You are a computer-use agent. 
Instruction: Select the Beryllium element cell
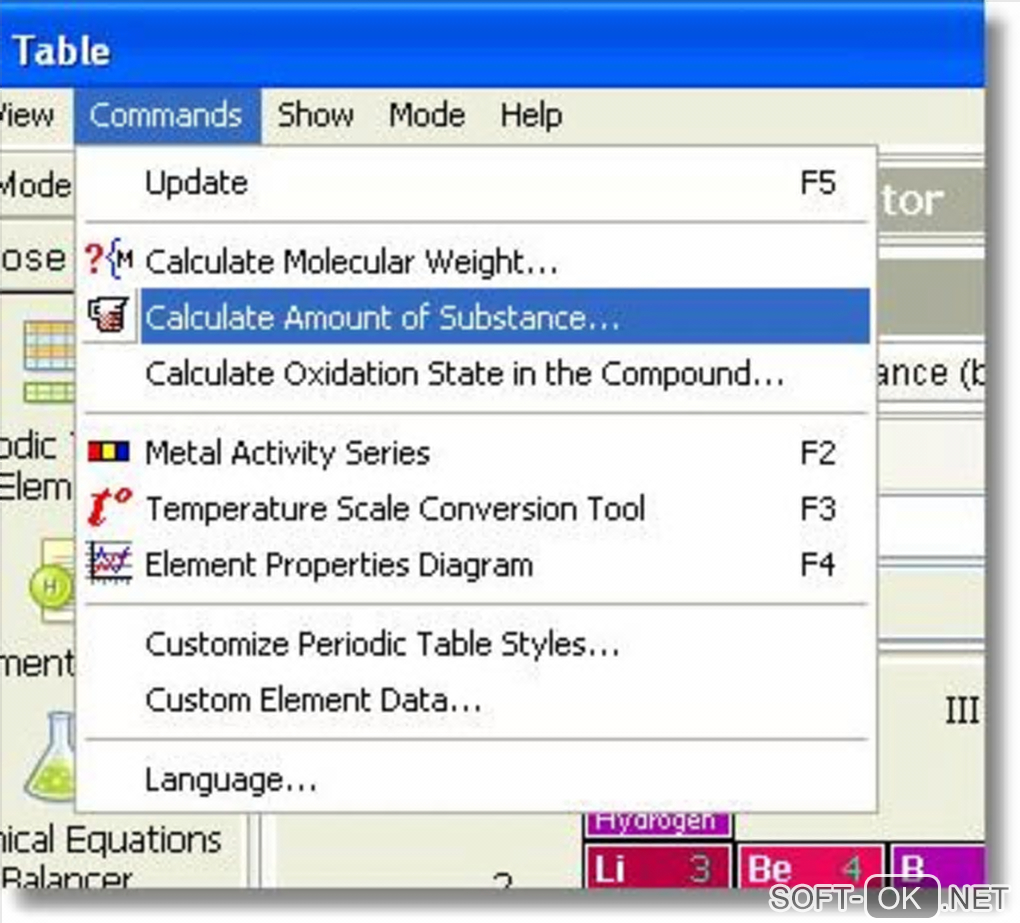(x=810, y=868)
